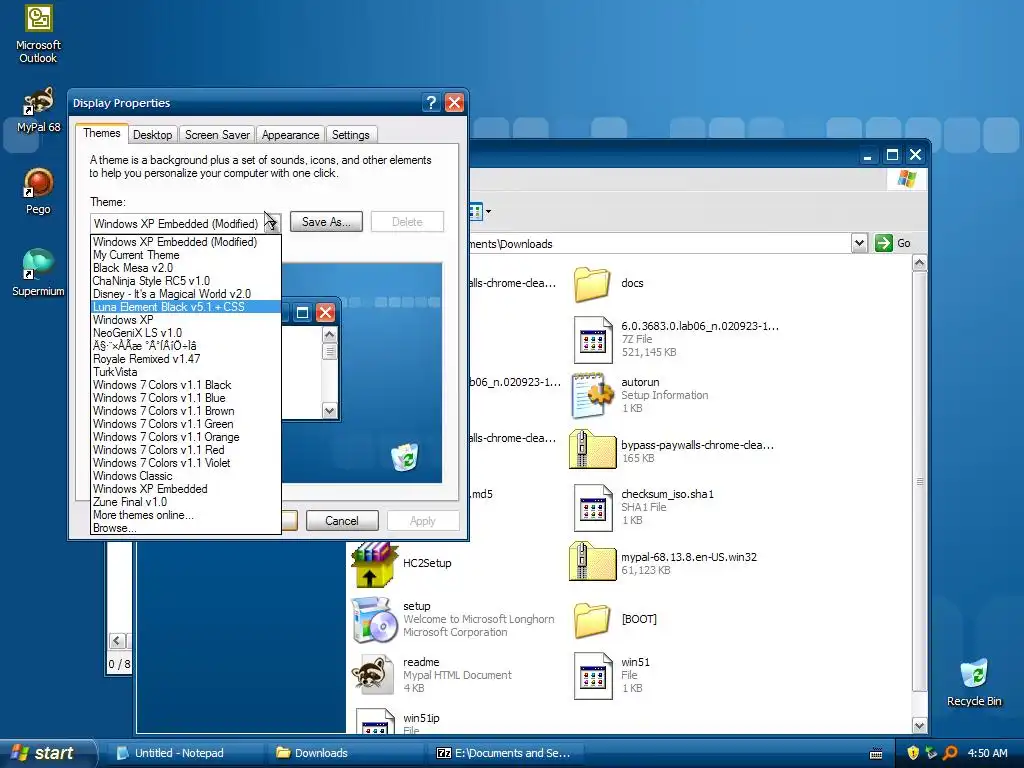Viewport: 1024px width, 768px height.
Task: Select the 6.0.3683.0.lab06 7Z file icon
Action: pos(592,340)
